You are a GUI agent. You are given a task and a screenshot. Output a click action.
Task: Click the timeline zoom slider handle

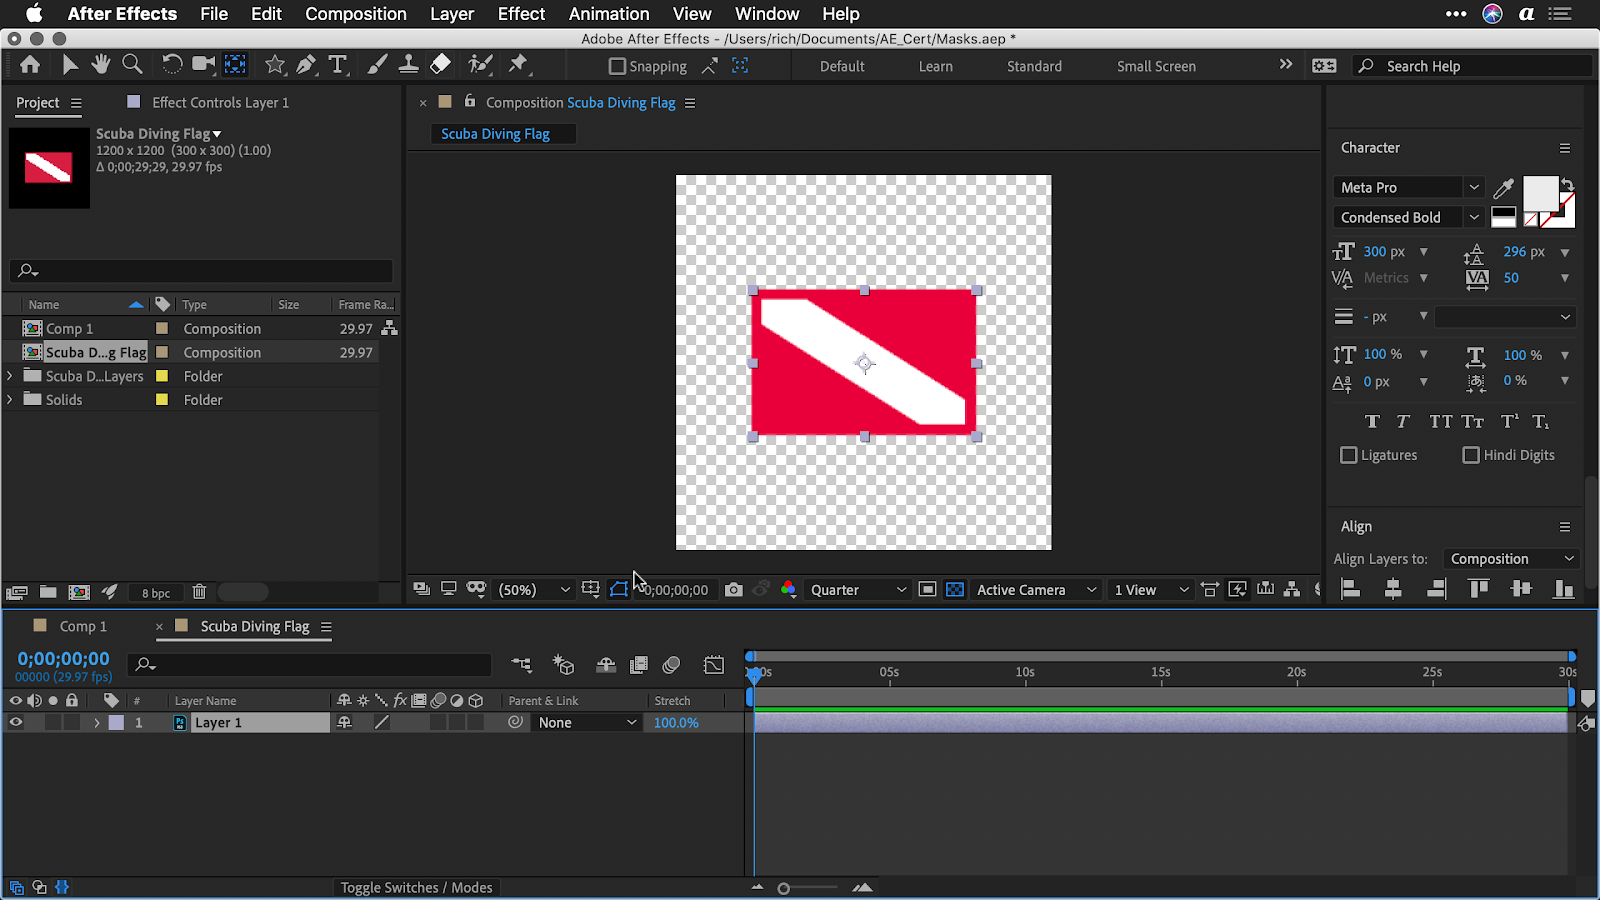click(784, 888)
